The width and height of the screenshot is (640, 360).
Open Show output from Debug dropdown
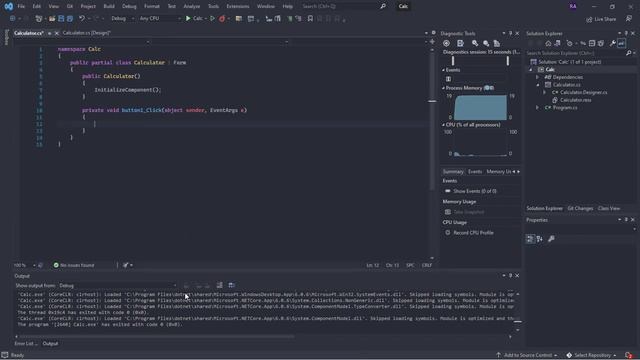(x=118, y=285)
